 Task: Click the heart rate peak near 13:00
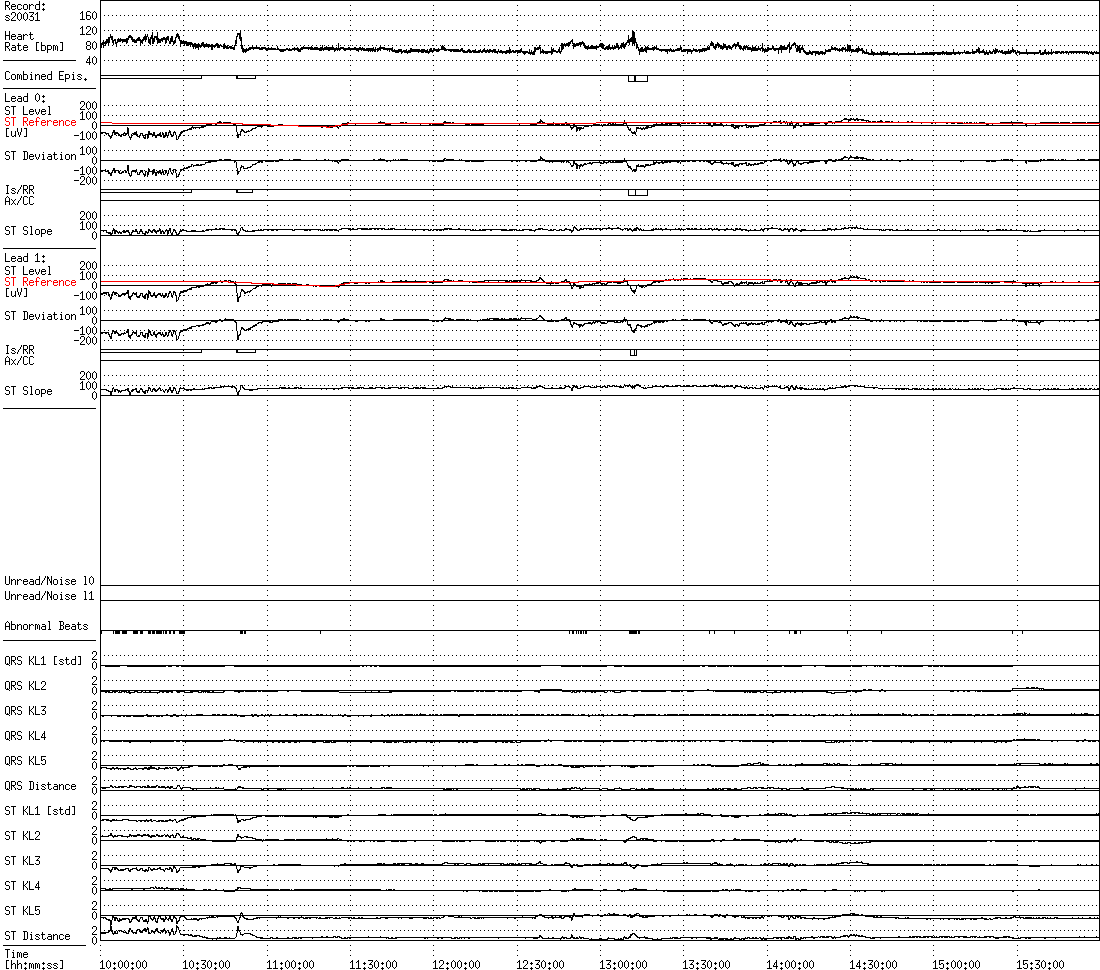(x=632, y=35)
